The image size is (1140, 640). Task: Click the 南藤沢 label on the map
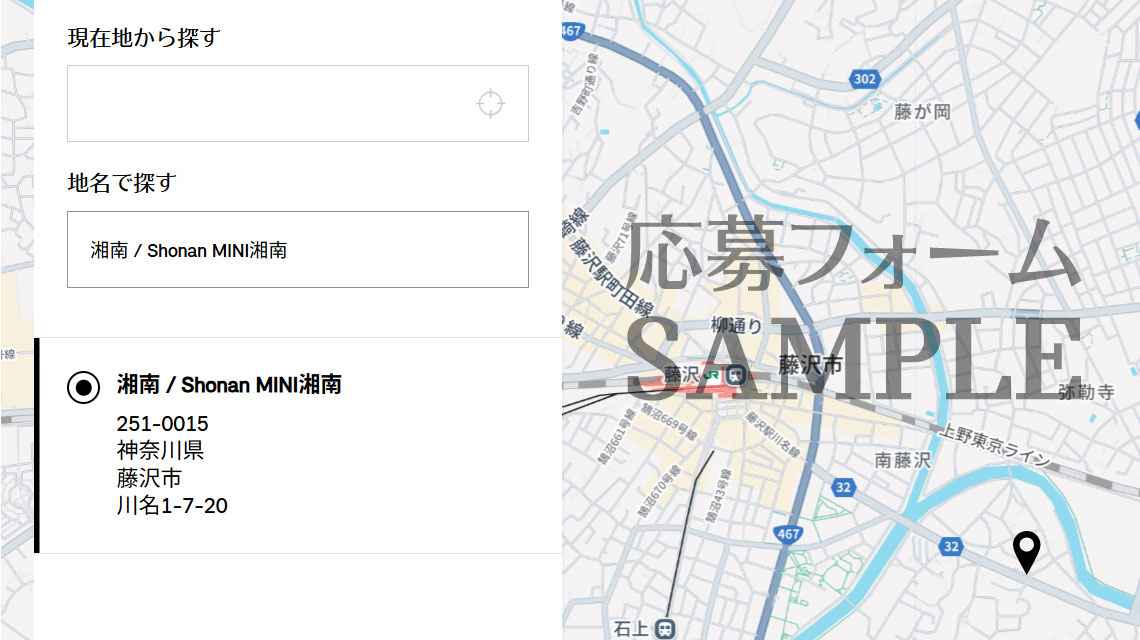tap(902, 460)
